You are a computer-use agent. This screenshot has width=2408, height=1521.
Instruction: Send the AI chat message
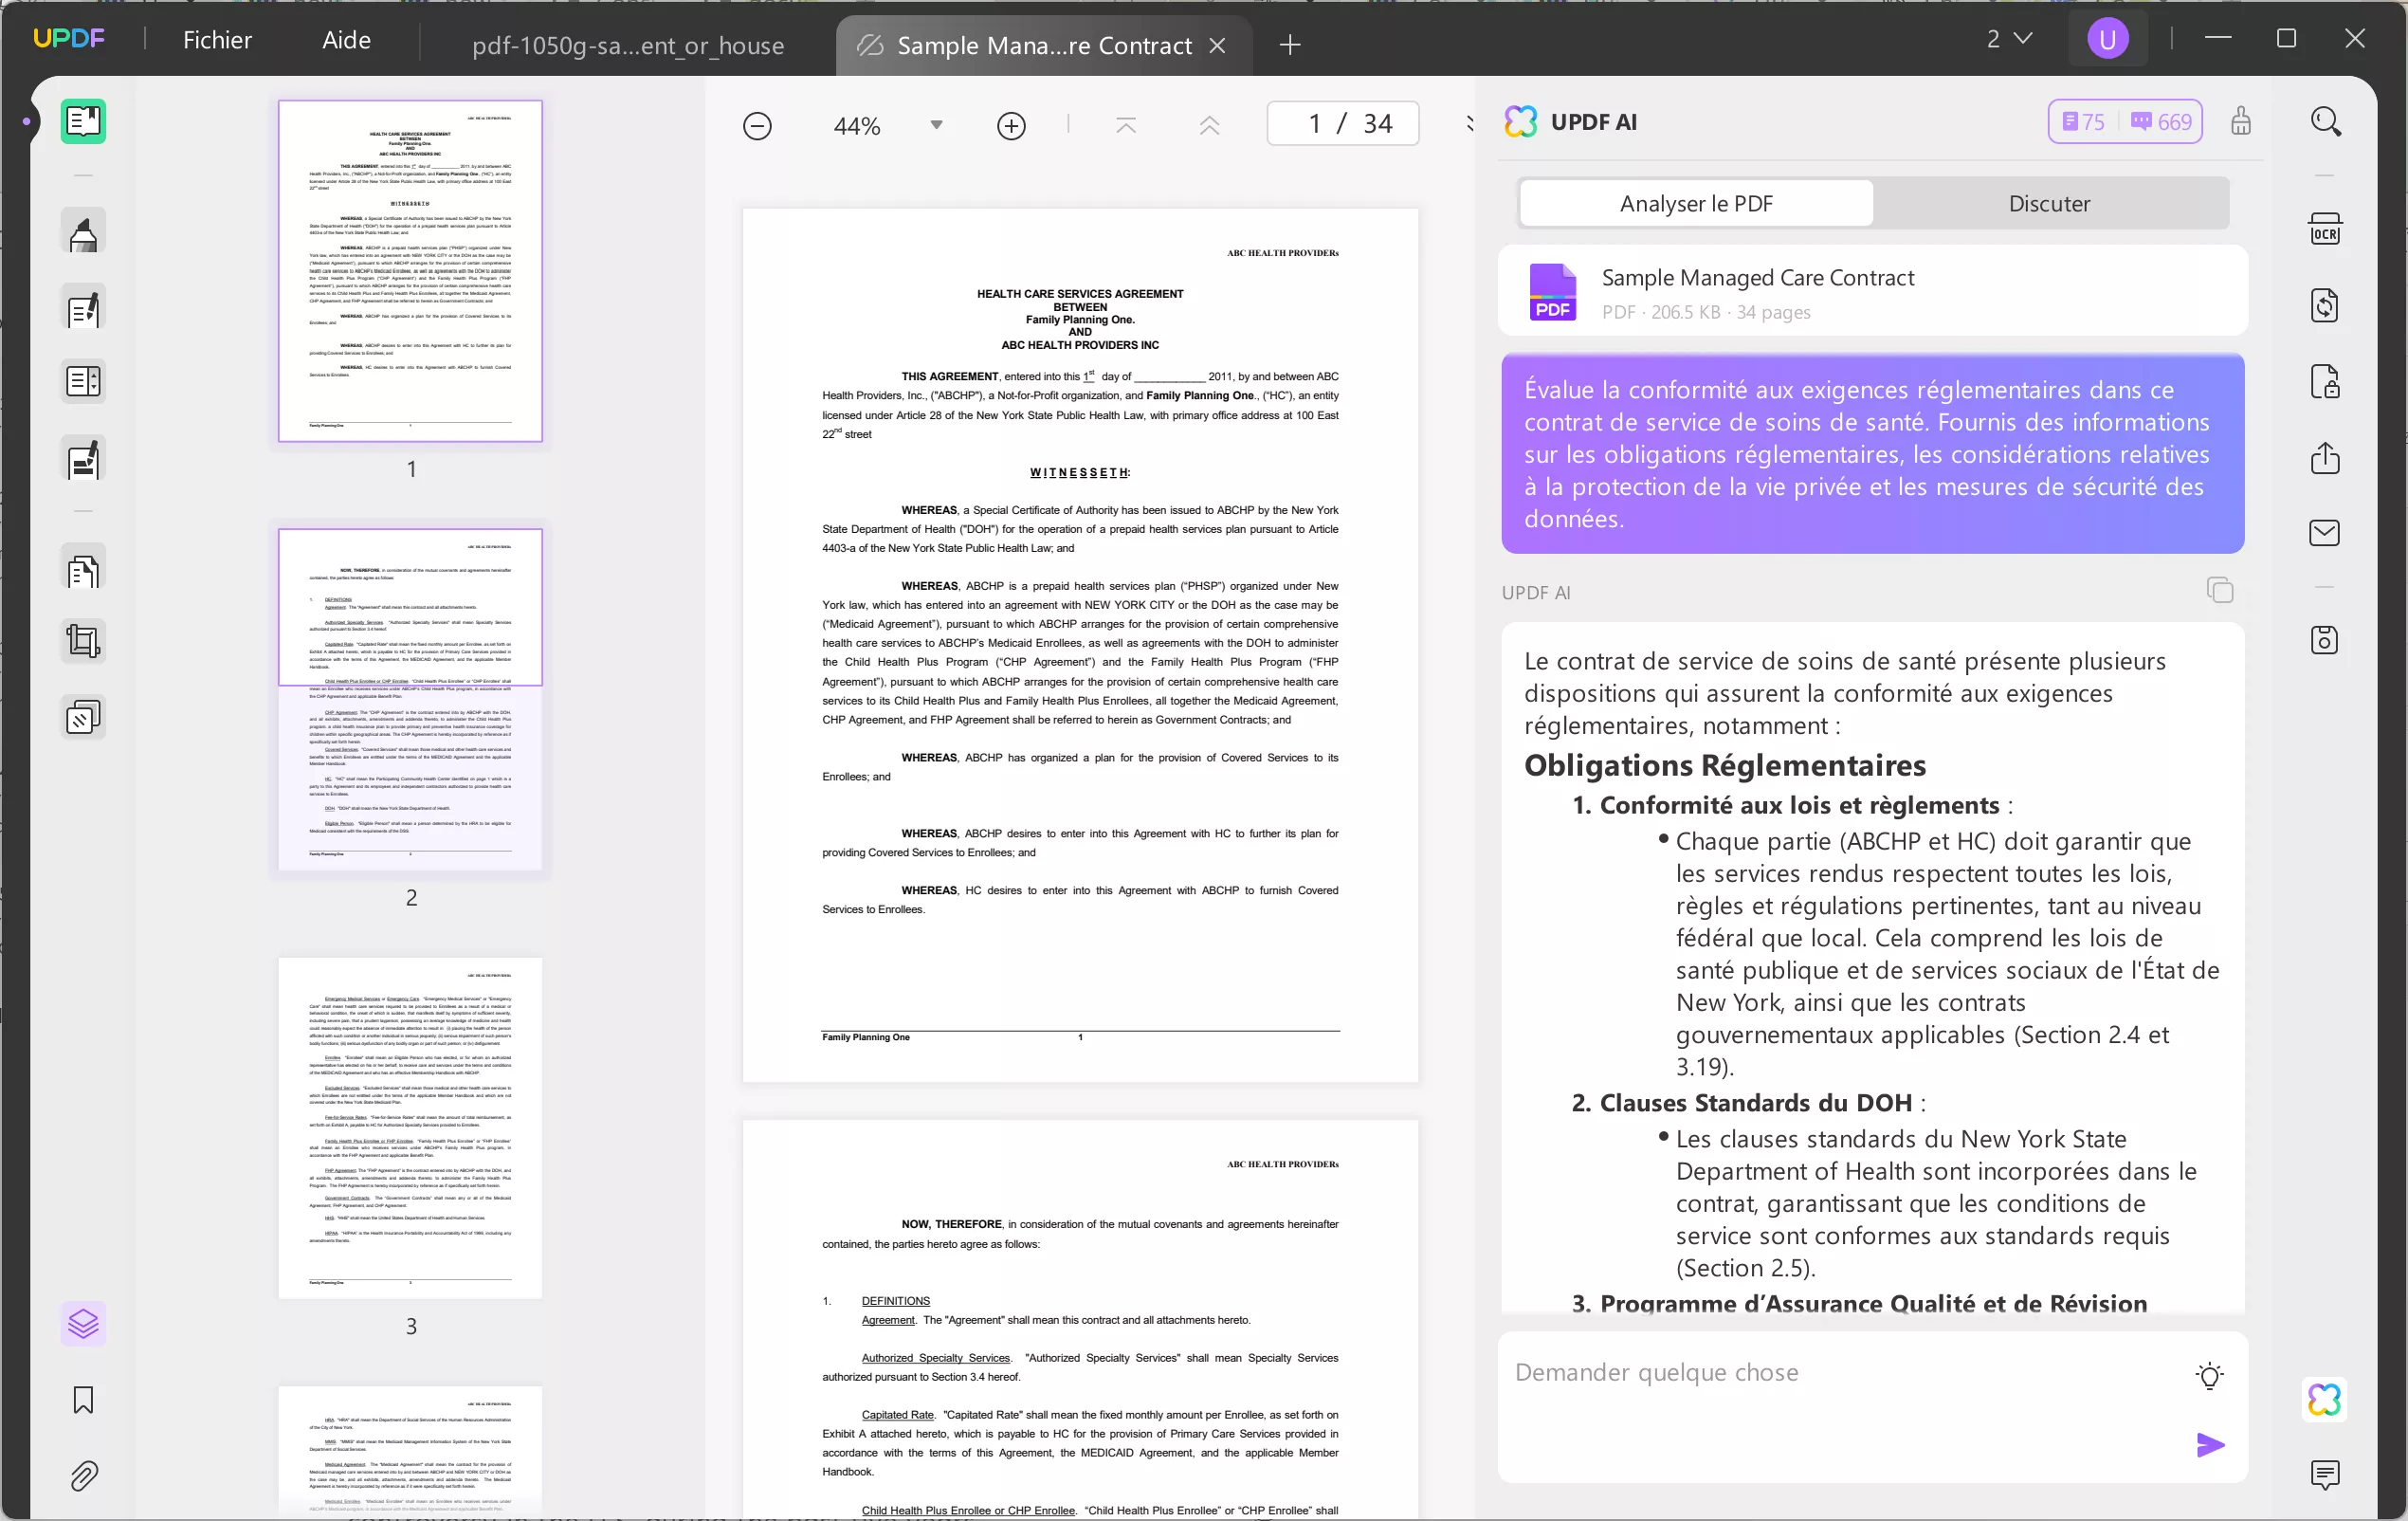[2210, 1444]
